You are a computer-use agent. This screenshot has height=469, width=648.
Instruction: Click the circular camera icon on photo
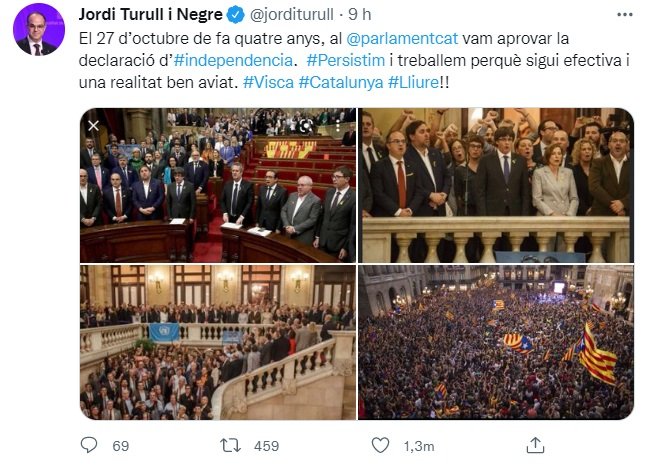point(306,126)
